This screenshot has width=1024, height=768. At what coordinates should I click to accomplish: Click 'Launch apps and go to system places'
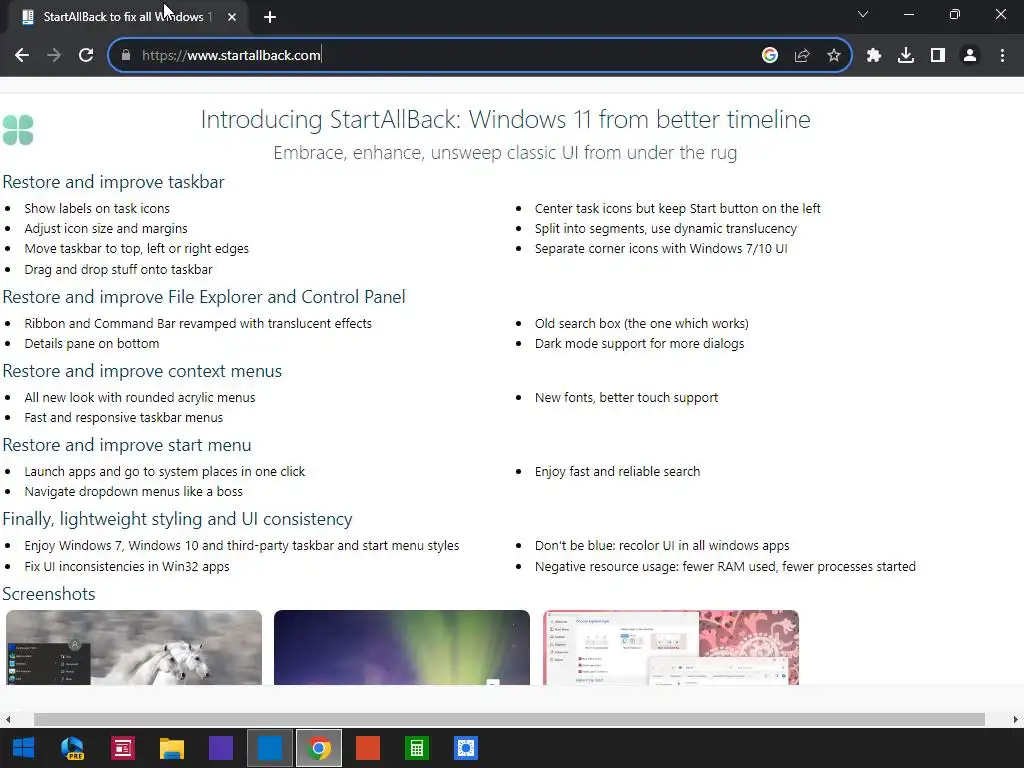[x=165, y=472]
